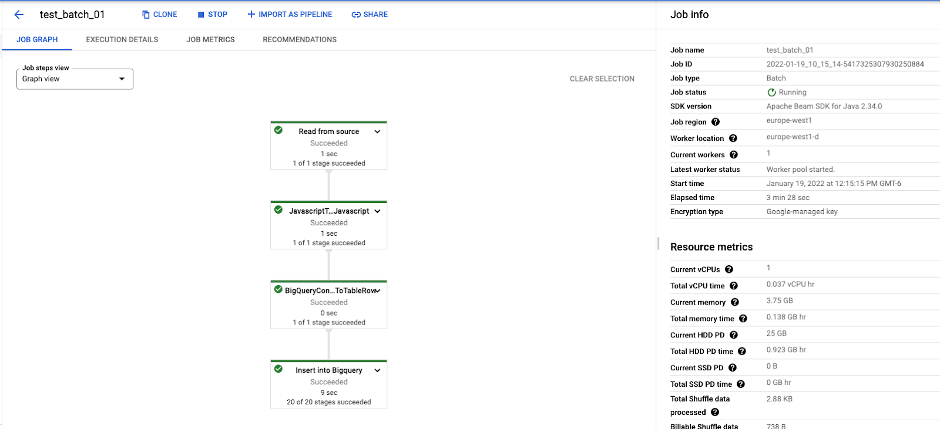Click Clear Selection
The height and width of the screenshot is (429, 941).
point(602,79)
